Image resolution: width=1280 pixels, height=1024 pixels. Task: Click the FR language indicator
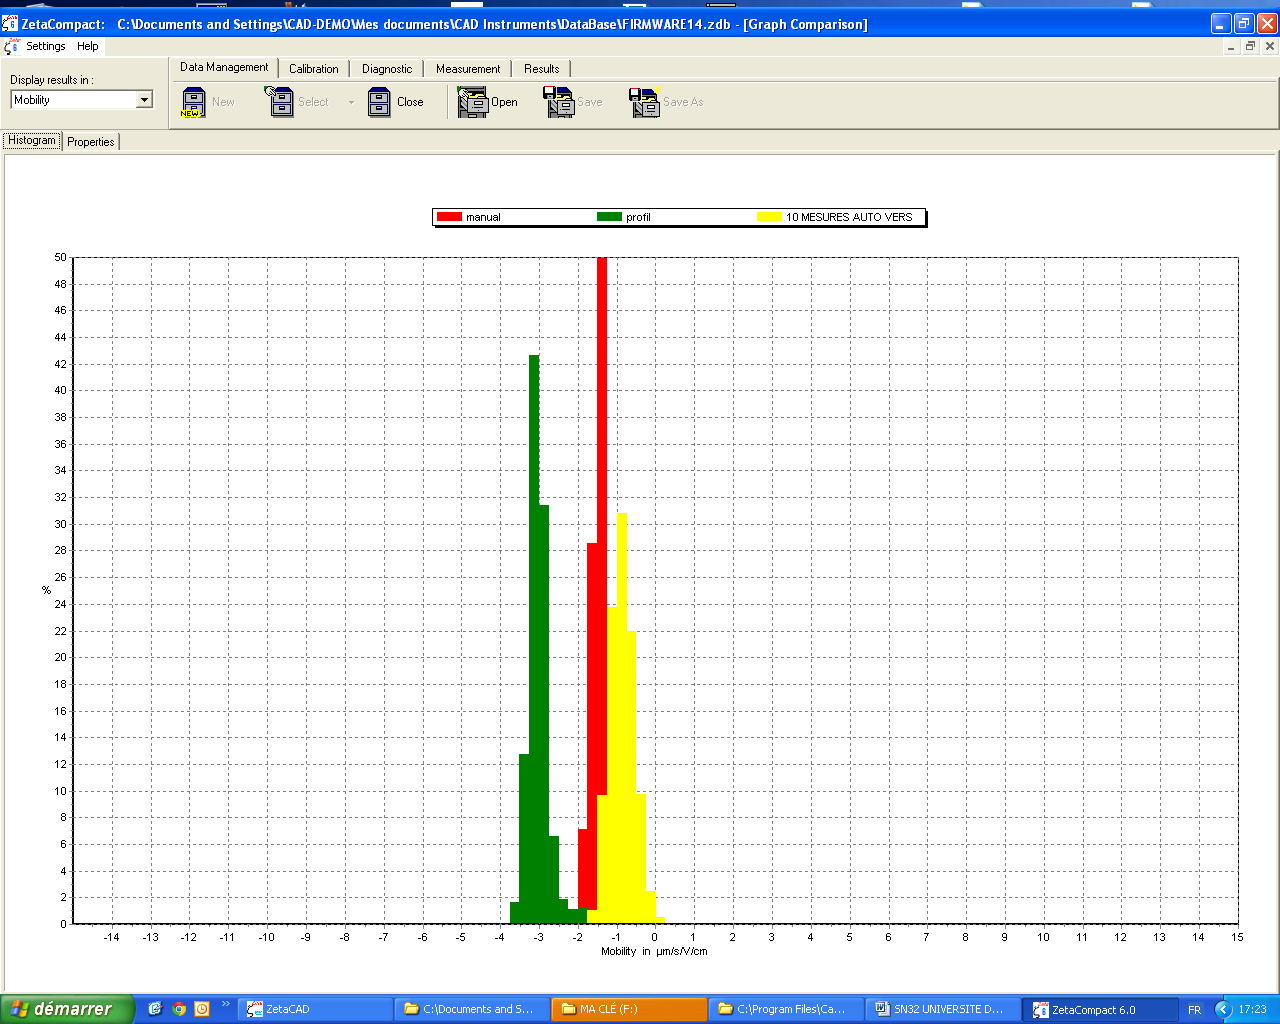pyautogui.click(x=1194, y=1010)
